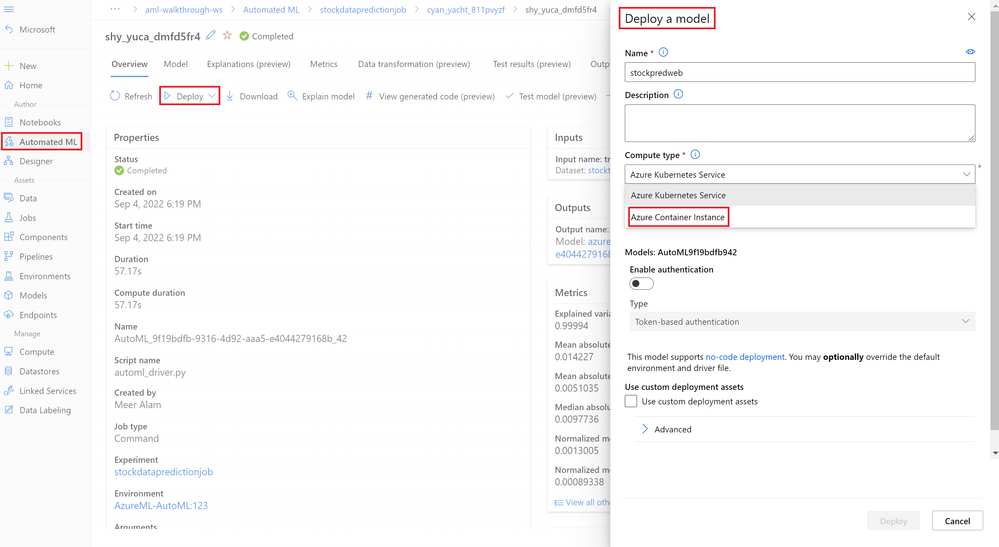Image resolution: width=999 pixels, height=547 pixels.
Task: Click aml-walkthrough-ws in breadcrumb
Action: pos(183,10)
